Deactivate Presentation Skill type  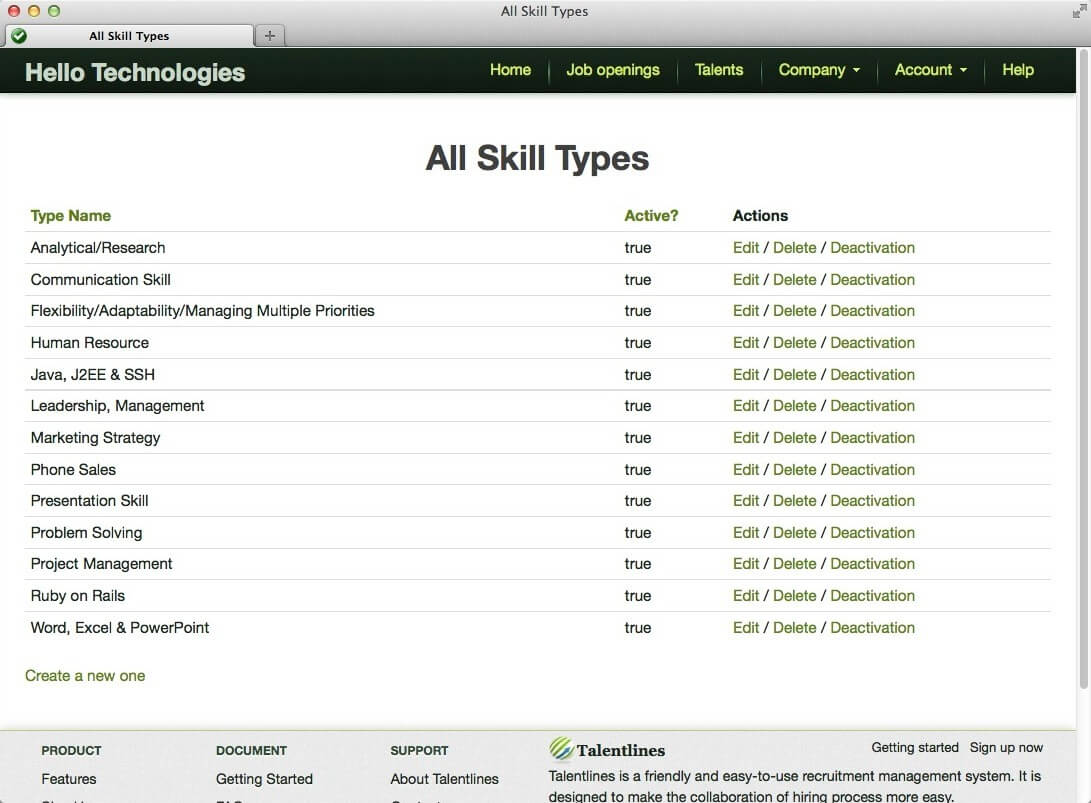[x=873, y=501]
